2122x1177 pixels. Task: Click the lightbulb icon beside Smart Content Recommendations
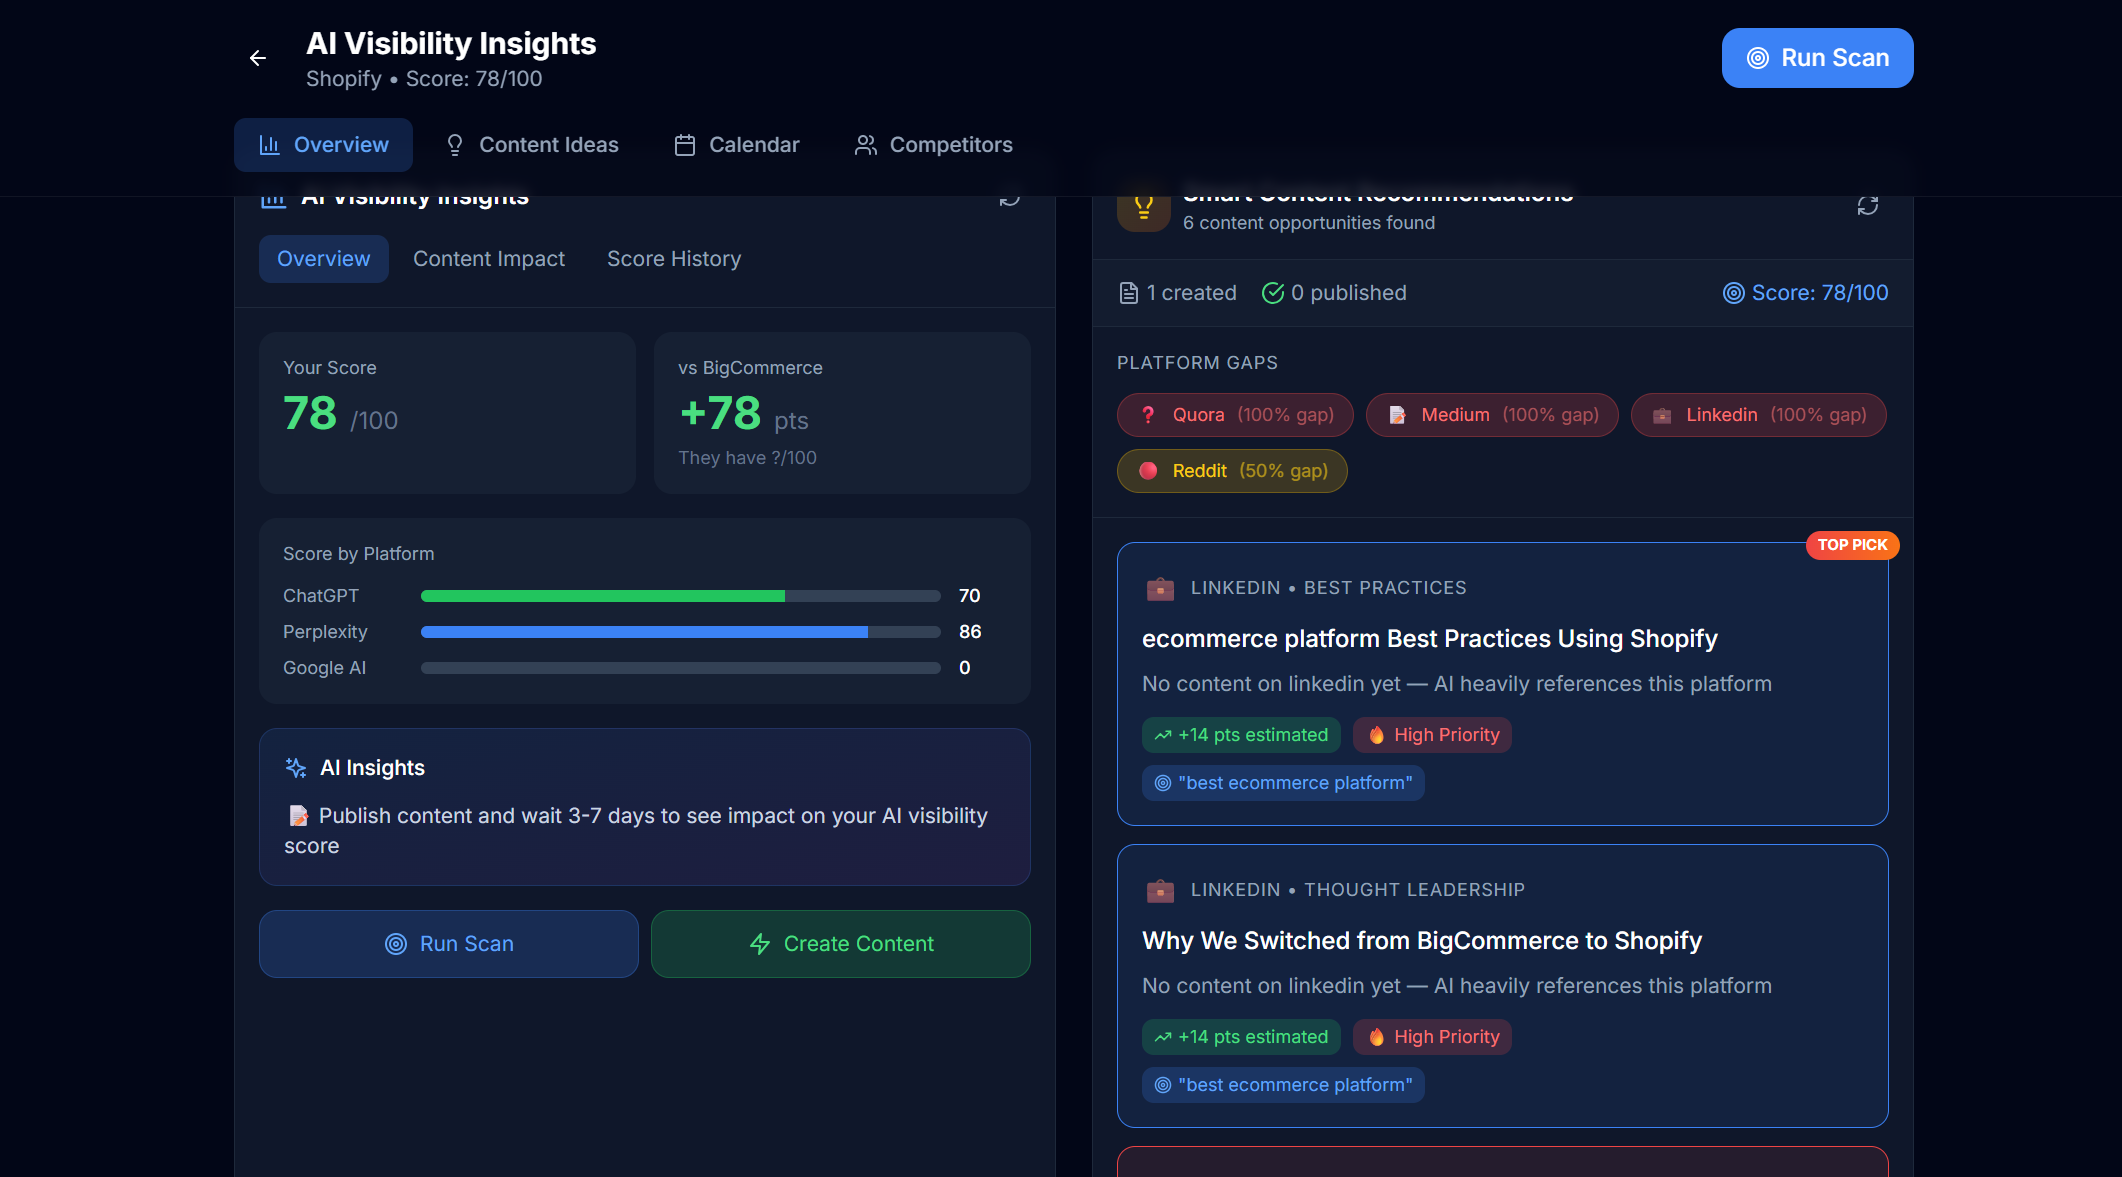1143,207
